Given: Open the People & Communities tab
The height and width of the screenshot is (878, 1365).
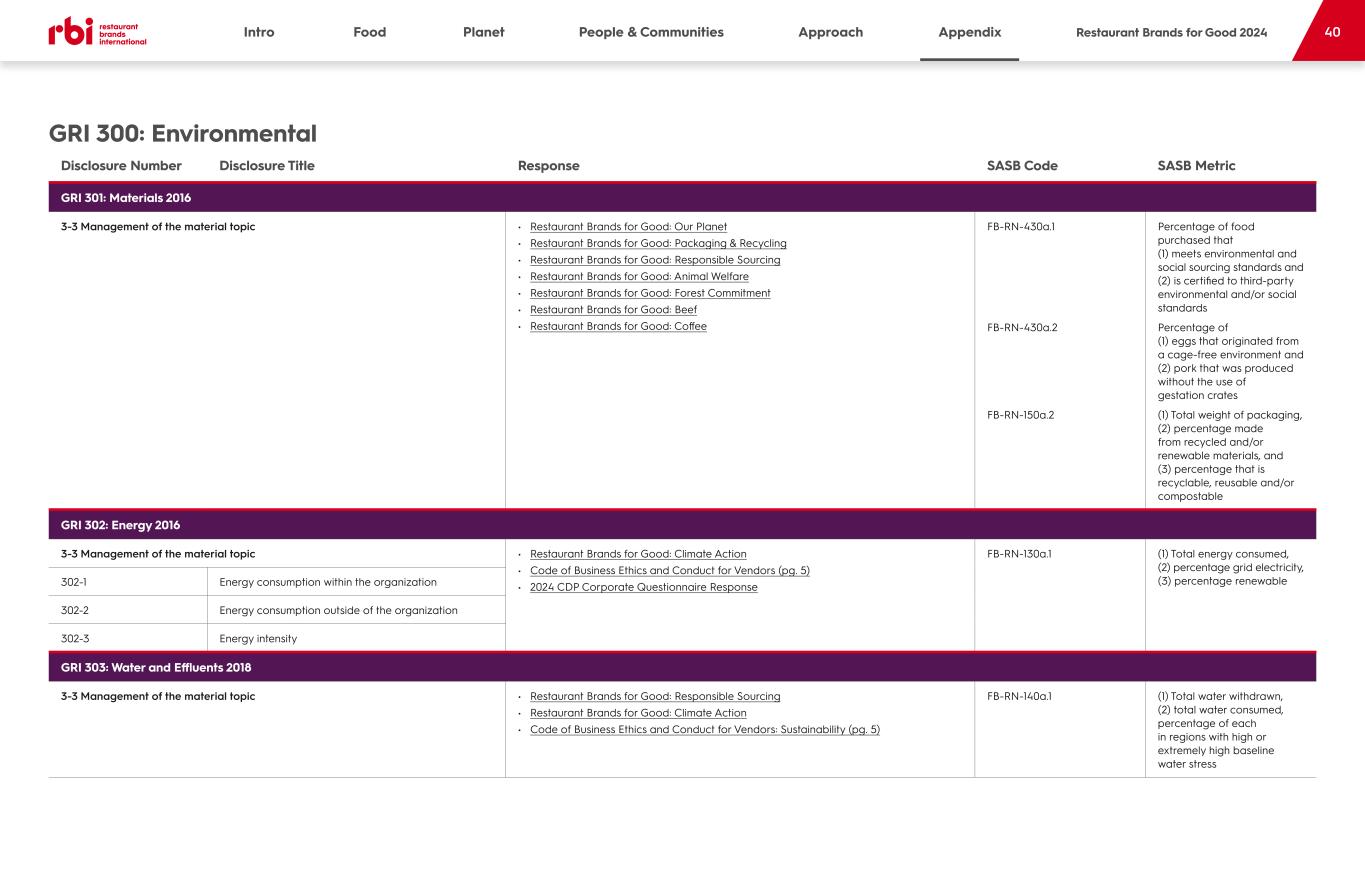Looking at the screenshot, I should [651, 32].
